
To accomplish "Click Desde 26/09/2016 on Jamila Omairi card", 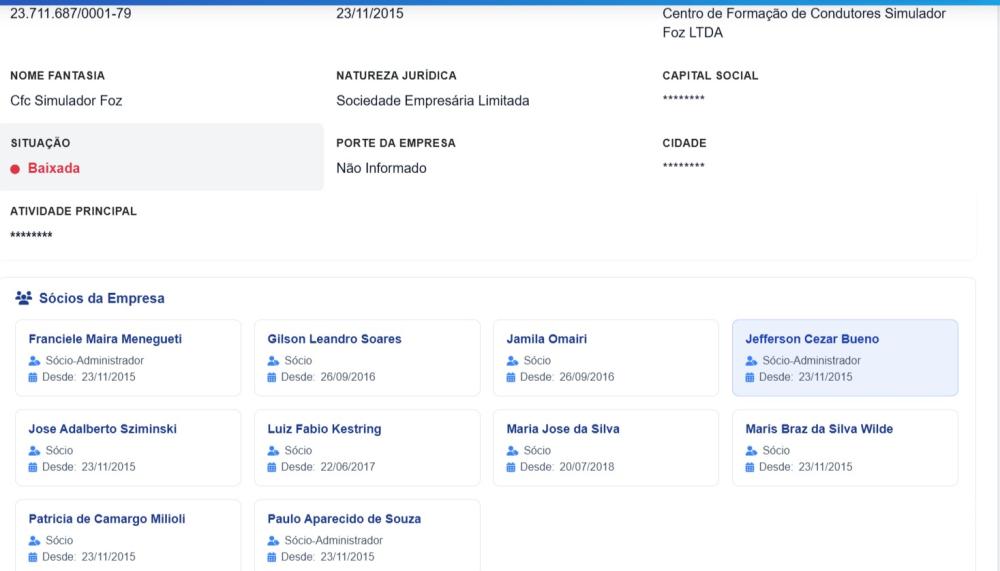I will tap(567, 377).
